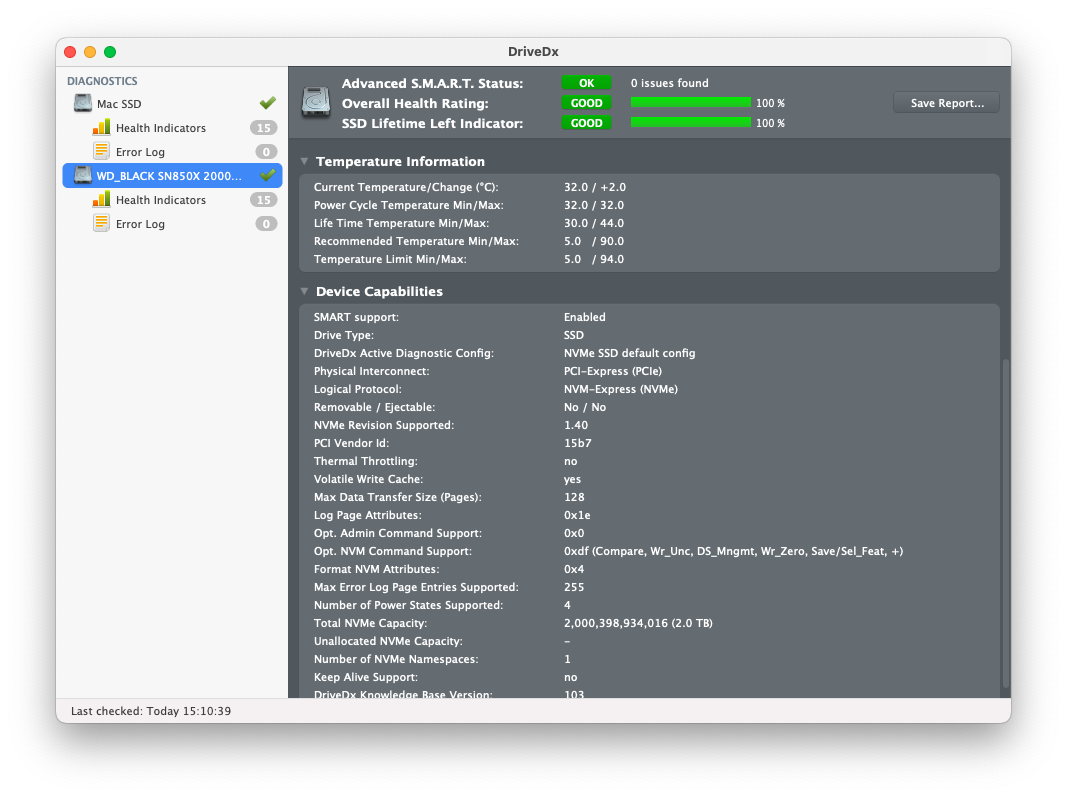1067x797 pixels.
Task: Click the vertical scrollbar in details pane
Action: click(x=1005, y=523)
